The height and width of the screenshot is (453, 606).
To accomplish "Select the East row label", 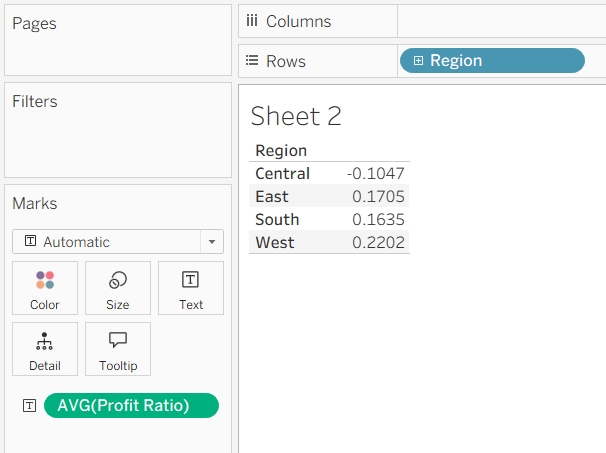I will 272,196.
